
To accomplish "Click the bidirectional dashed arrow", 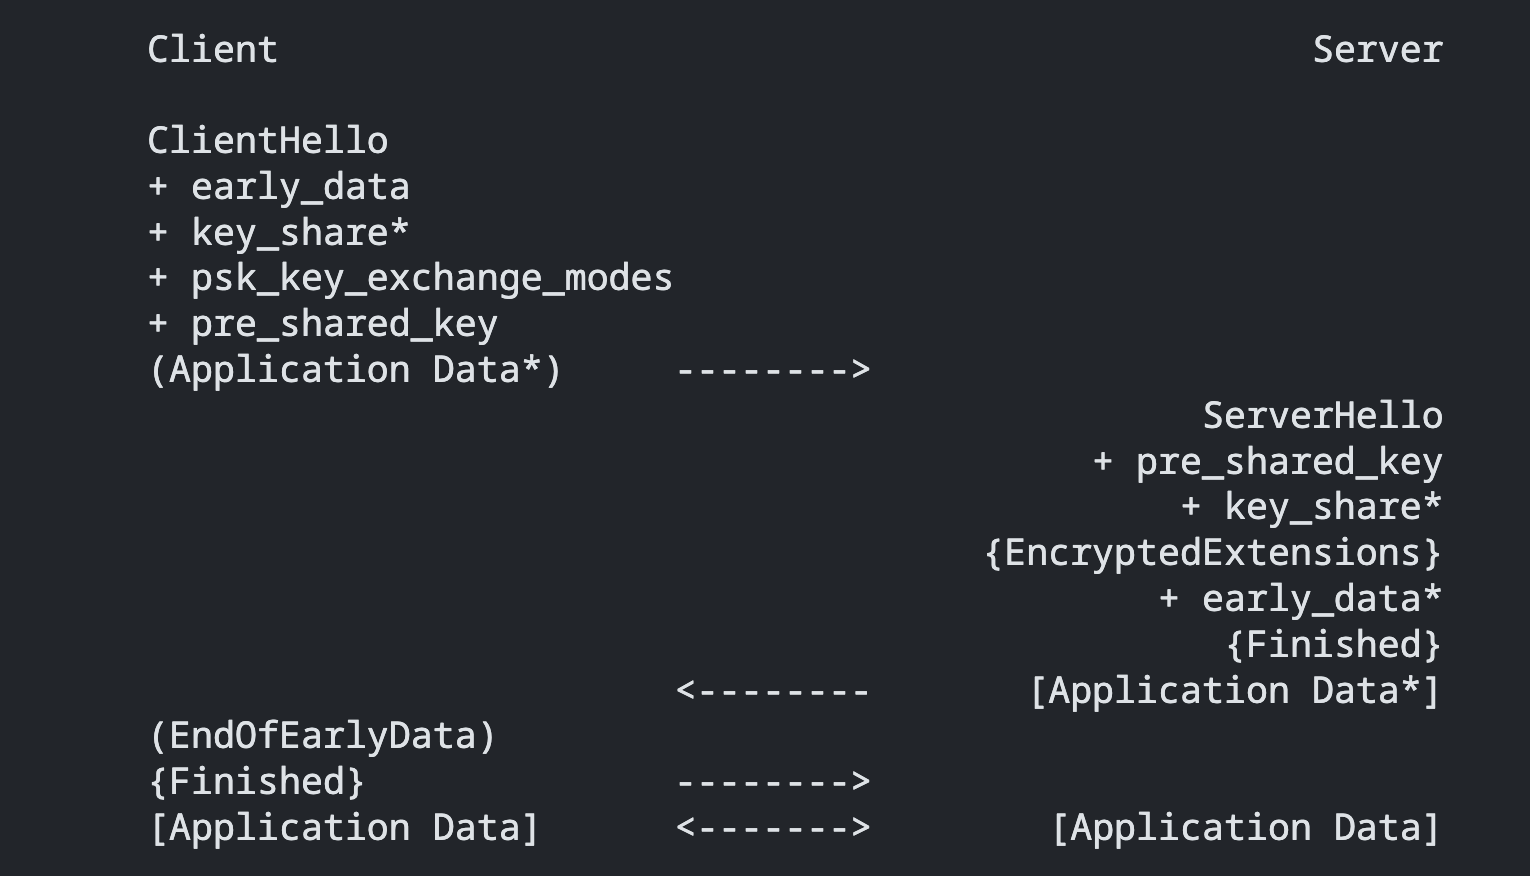I will tap(773, 828).
